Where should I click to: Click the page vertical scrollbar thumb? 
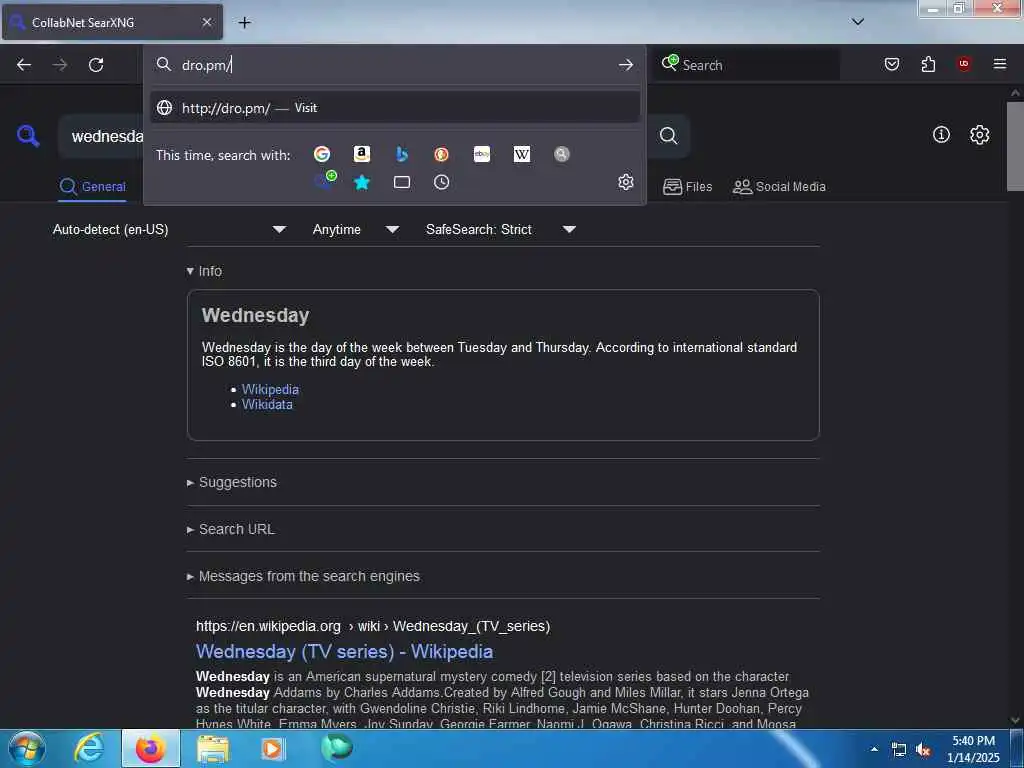(x=1015, y=145)
